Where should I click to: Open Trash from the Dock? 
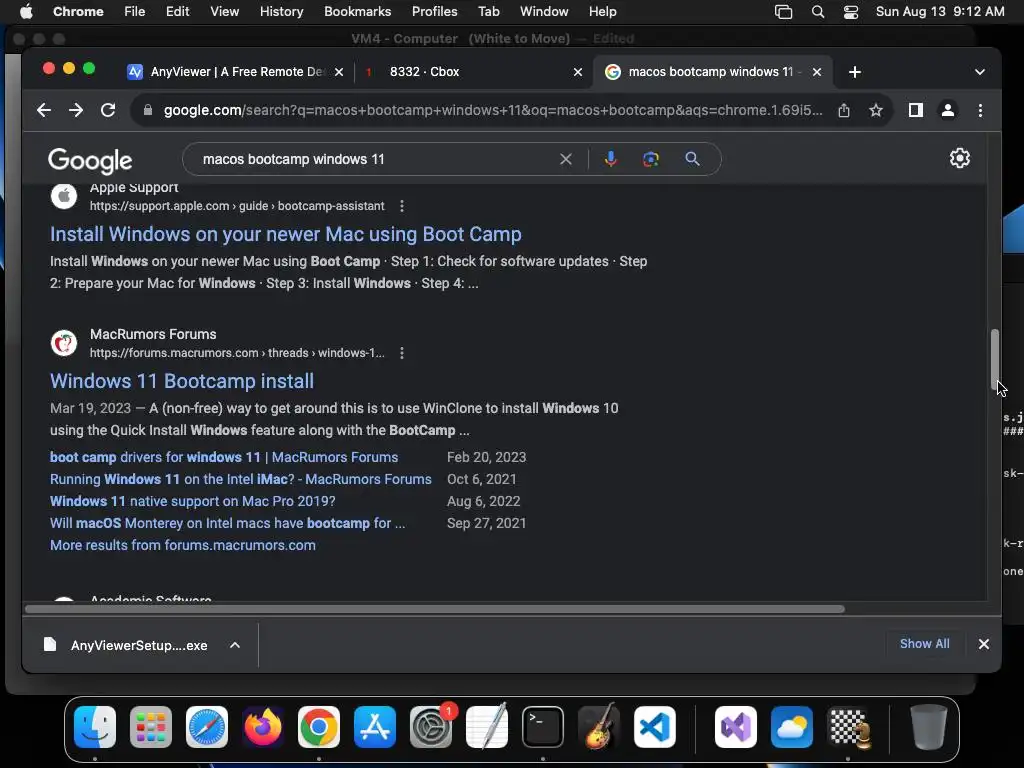pyautogui.click(x=928, y=727)
